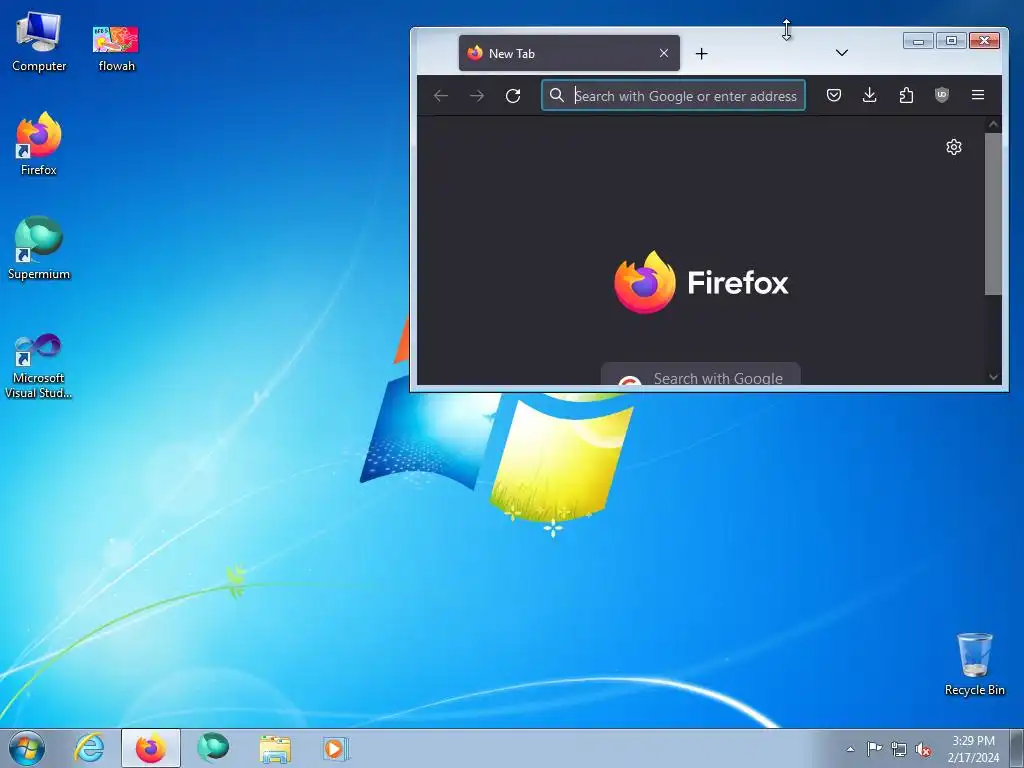Click the scrollbar down arrow in Firefox

pos(993,377)
